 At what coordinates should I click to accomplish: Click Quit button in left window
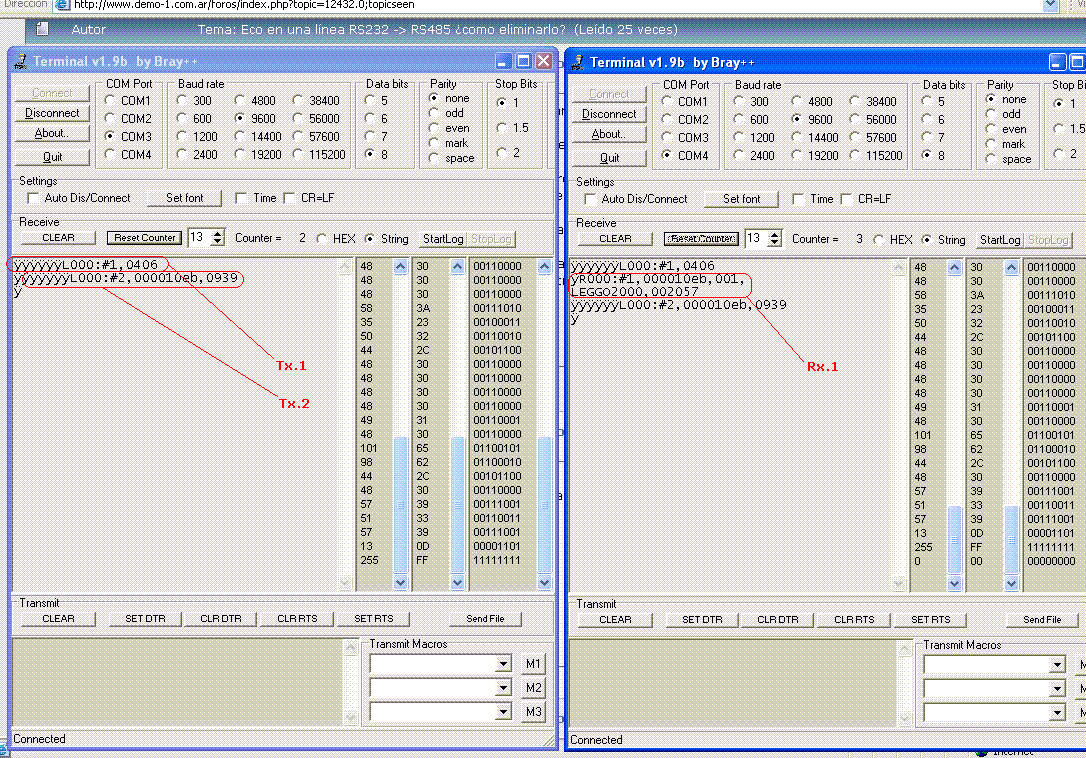tap(52, 157)
